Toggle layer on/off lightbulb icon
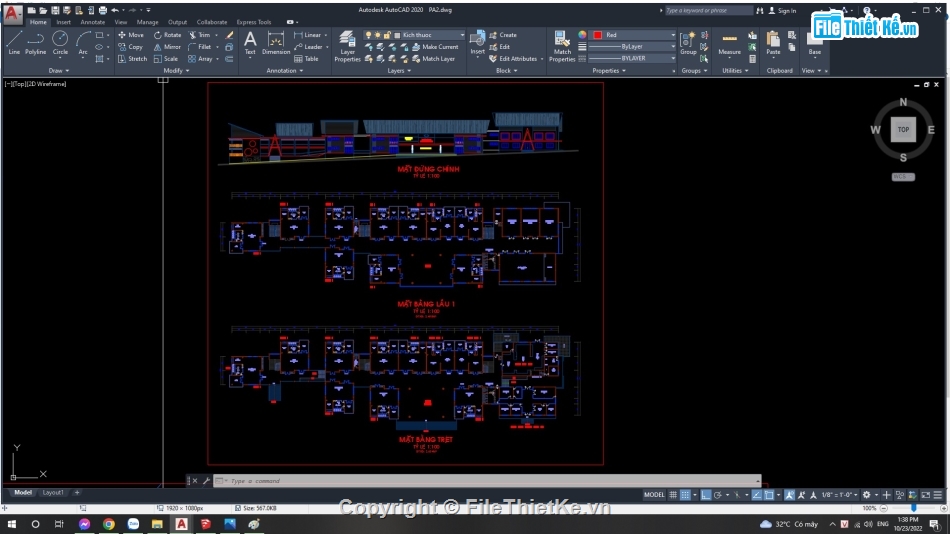Viewport: 950px width, 534px height. coord(368,35)
